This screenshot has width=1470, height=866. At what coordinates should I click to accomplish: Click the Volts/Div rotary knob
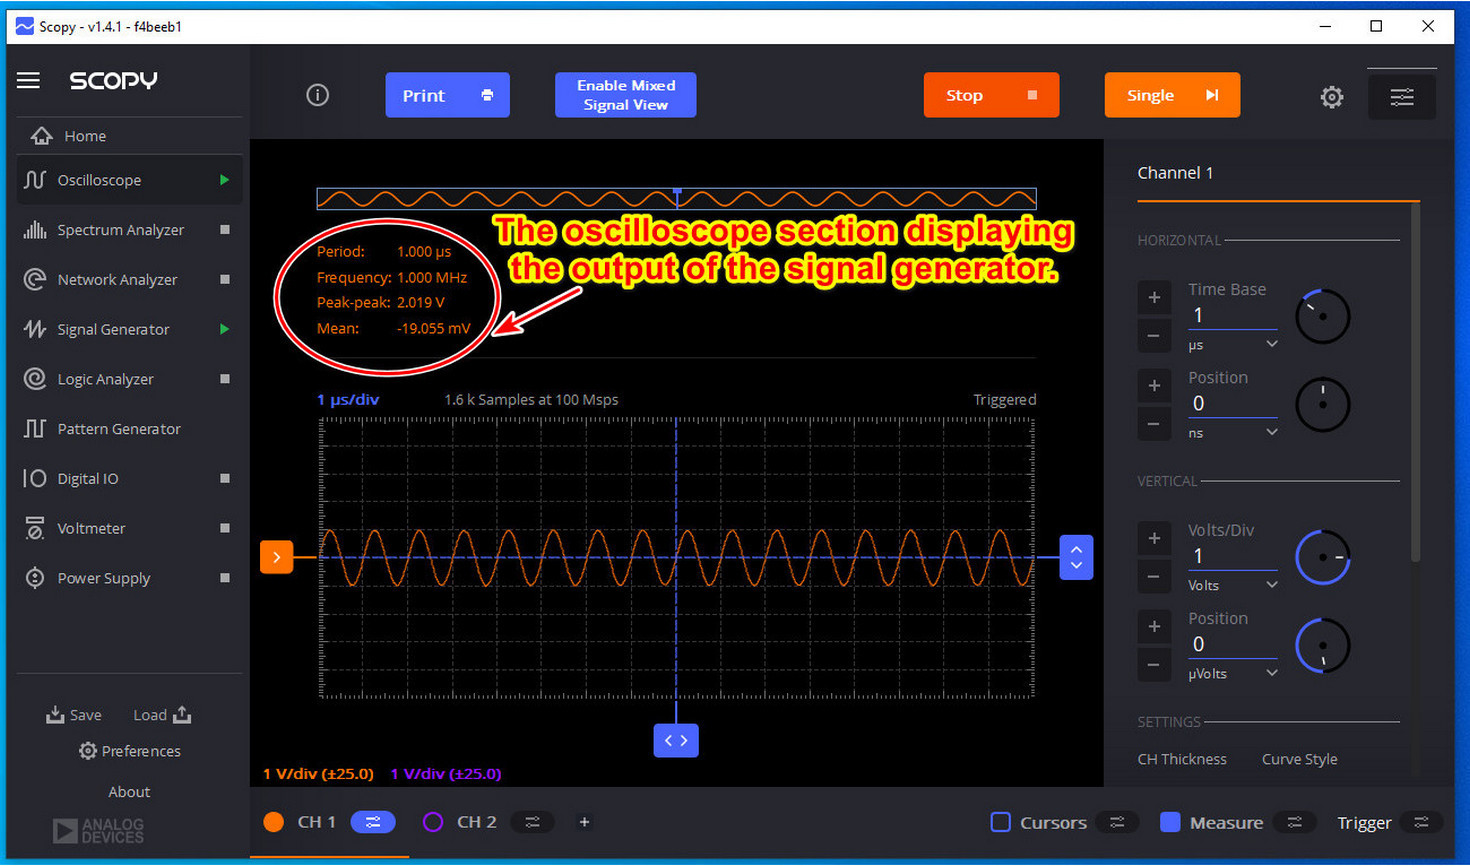pyautogui.click(x=1322, y=557)
